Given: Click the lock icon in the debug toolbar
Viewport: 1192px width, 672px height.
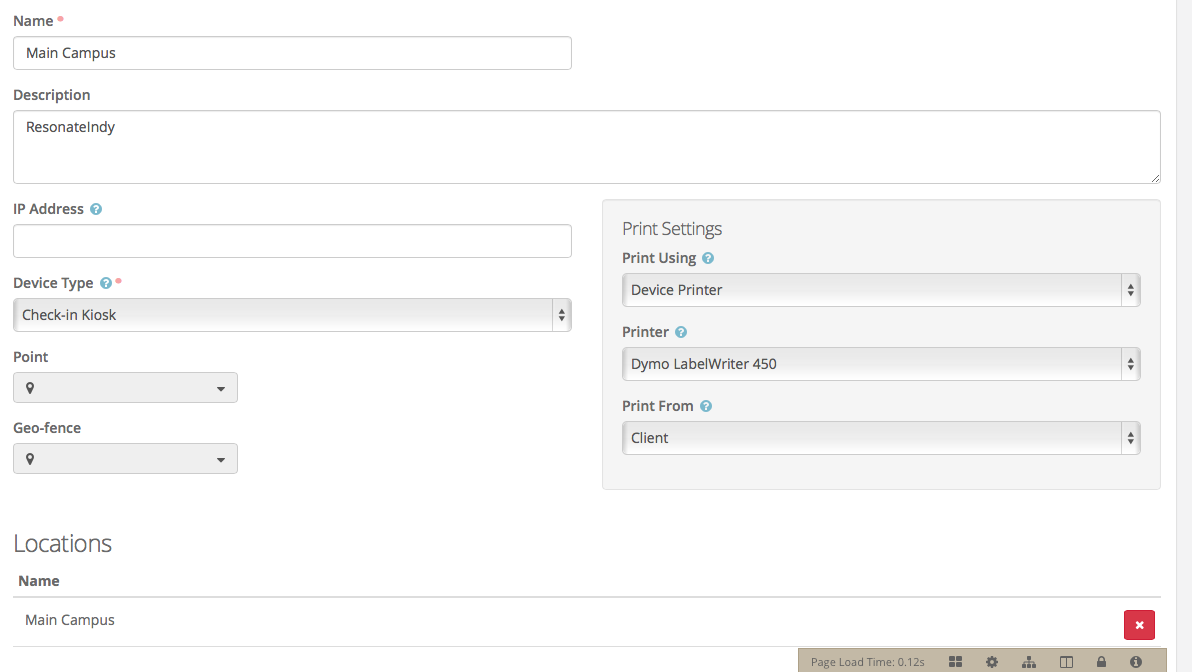Looking at the screenshot, I should [x=1101, y=661].
